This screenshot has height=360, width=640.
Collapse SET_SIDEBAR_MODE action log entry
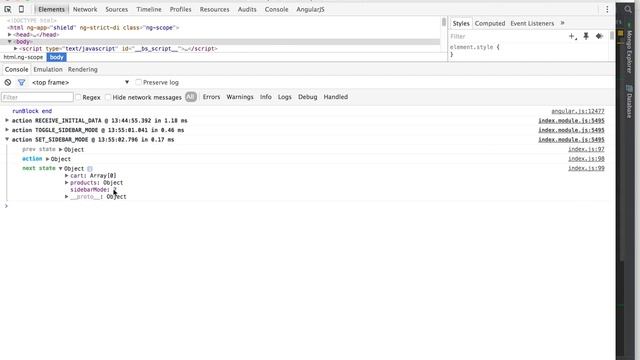[x=7, y=140]
